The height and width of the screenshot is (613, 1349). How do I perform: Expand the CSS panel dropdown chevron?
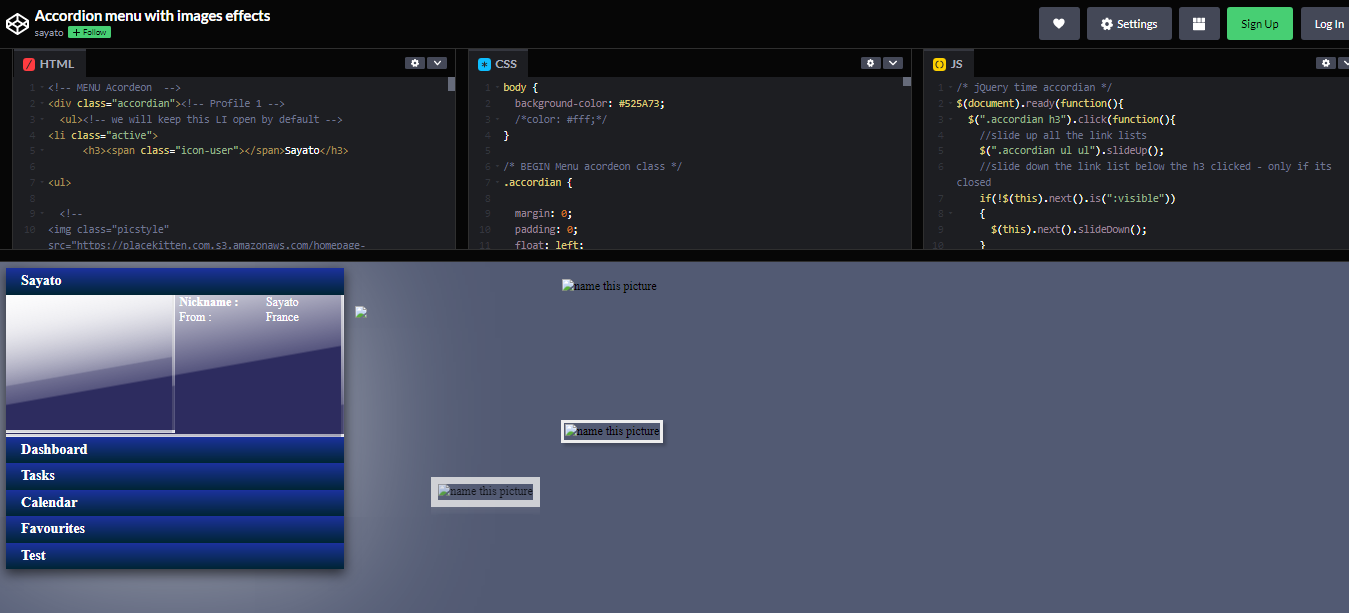[x=892, y=62]
